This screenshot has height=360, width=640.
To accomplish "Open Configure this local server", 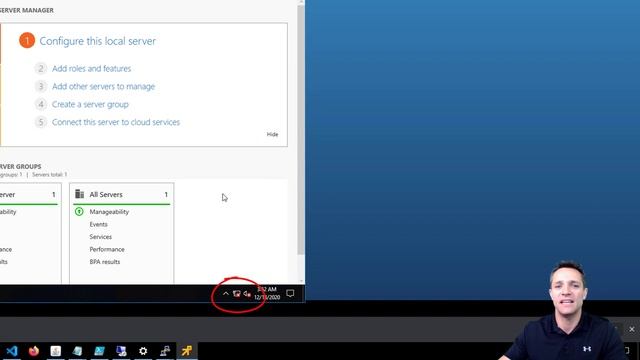I will (x=98, y=41).
